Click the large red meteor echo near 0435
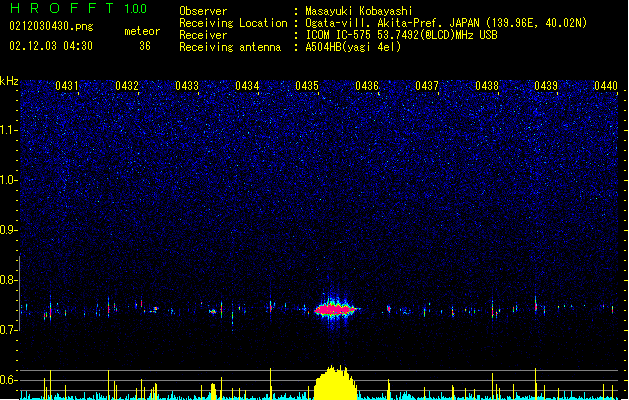Viewport: 629px width, 400px height. point(335,309)
